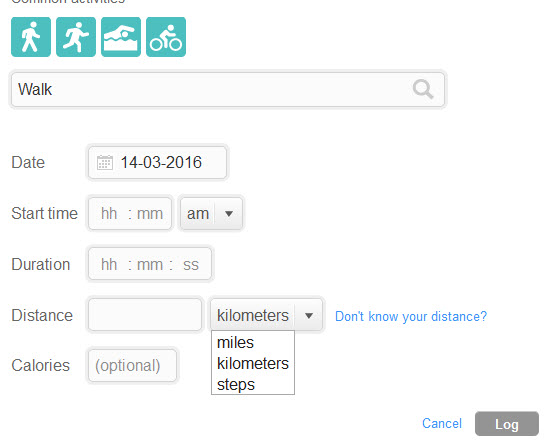Viewport: 558px width, 448px height.
Task: Click the magnifier search icon
Action: click(x=423, y=89)
